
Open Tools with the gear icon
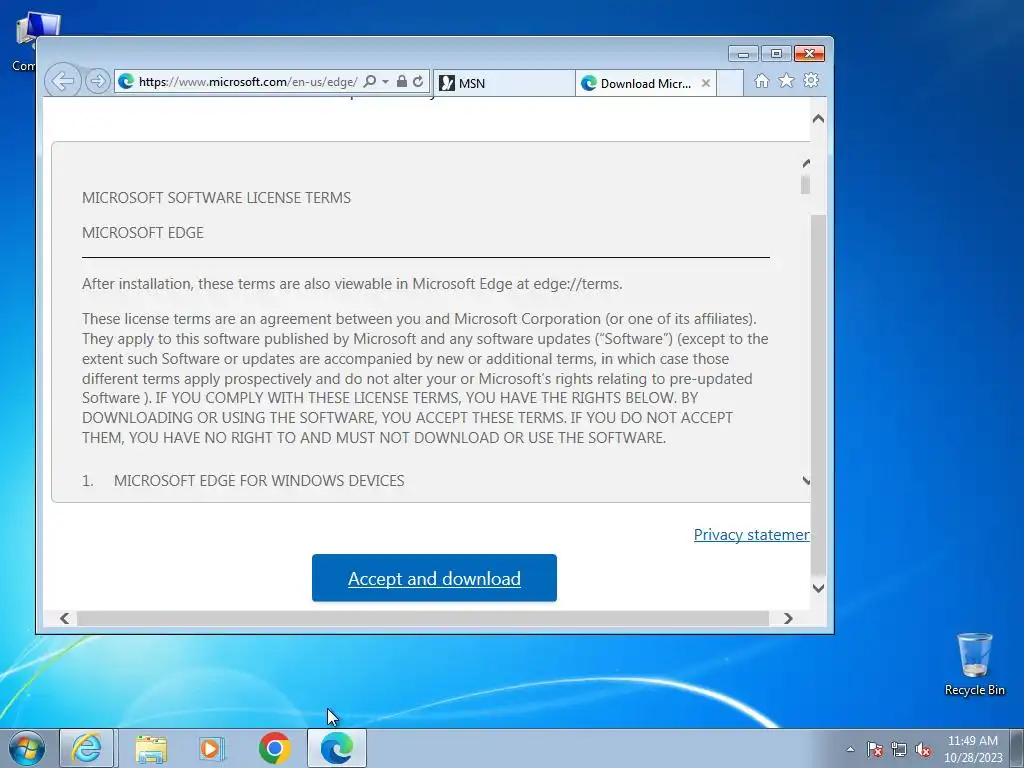(x=811, y=80)
